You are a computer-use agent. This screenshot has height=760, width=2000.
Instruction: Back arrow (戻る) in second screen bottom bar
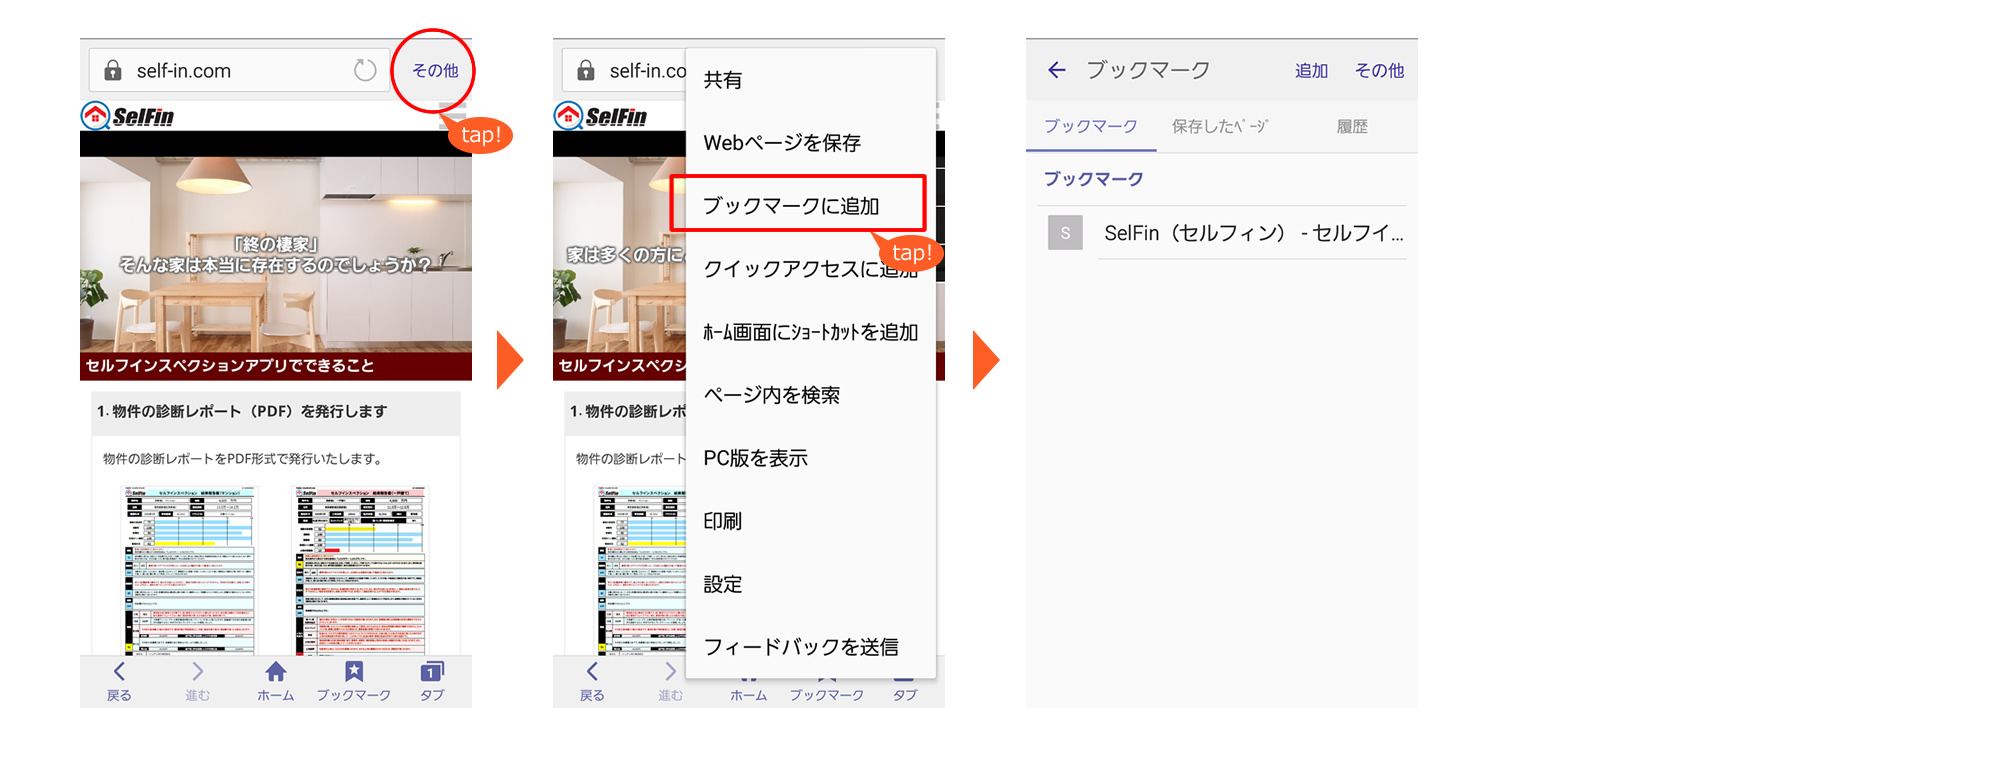tap(592, 681)
